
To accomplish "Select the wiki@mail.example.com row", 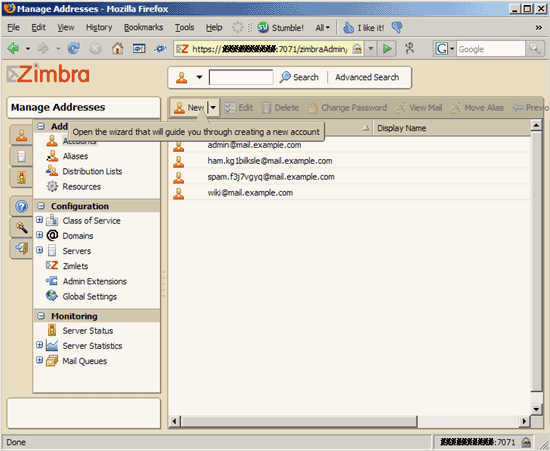I will (350, 193).
